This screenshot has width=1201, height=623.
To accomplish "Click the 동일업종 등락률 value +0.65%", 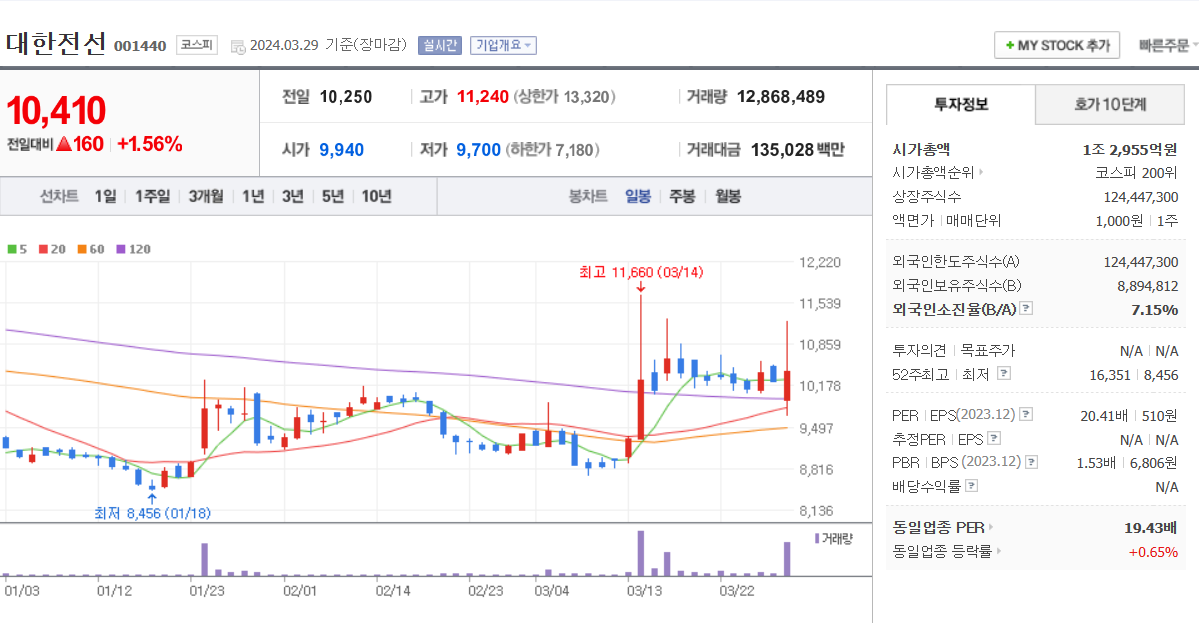I will (x=1153, y=551).
